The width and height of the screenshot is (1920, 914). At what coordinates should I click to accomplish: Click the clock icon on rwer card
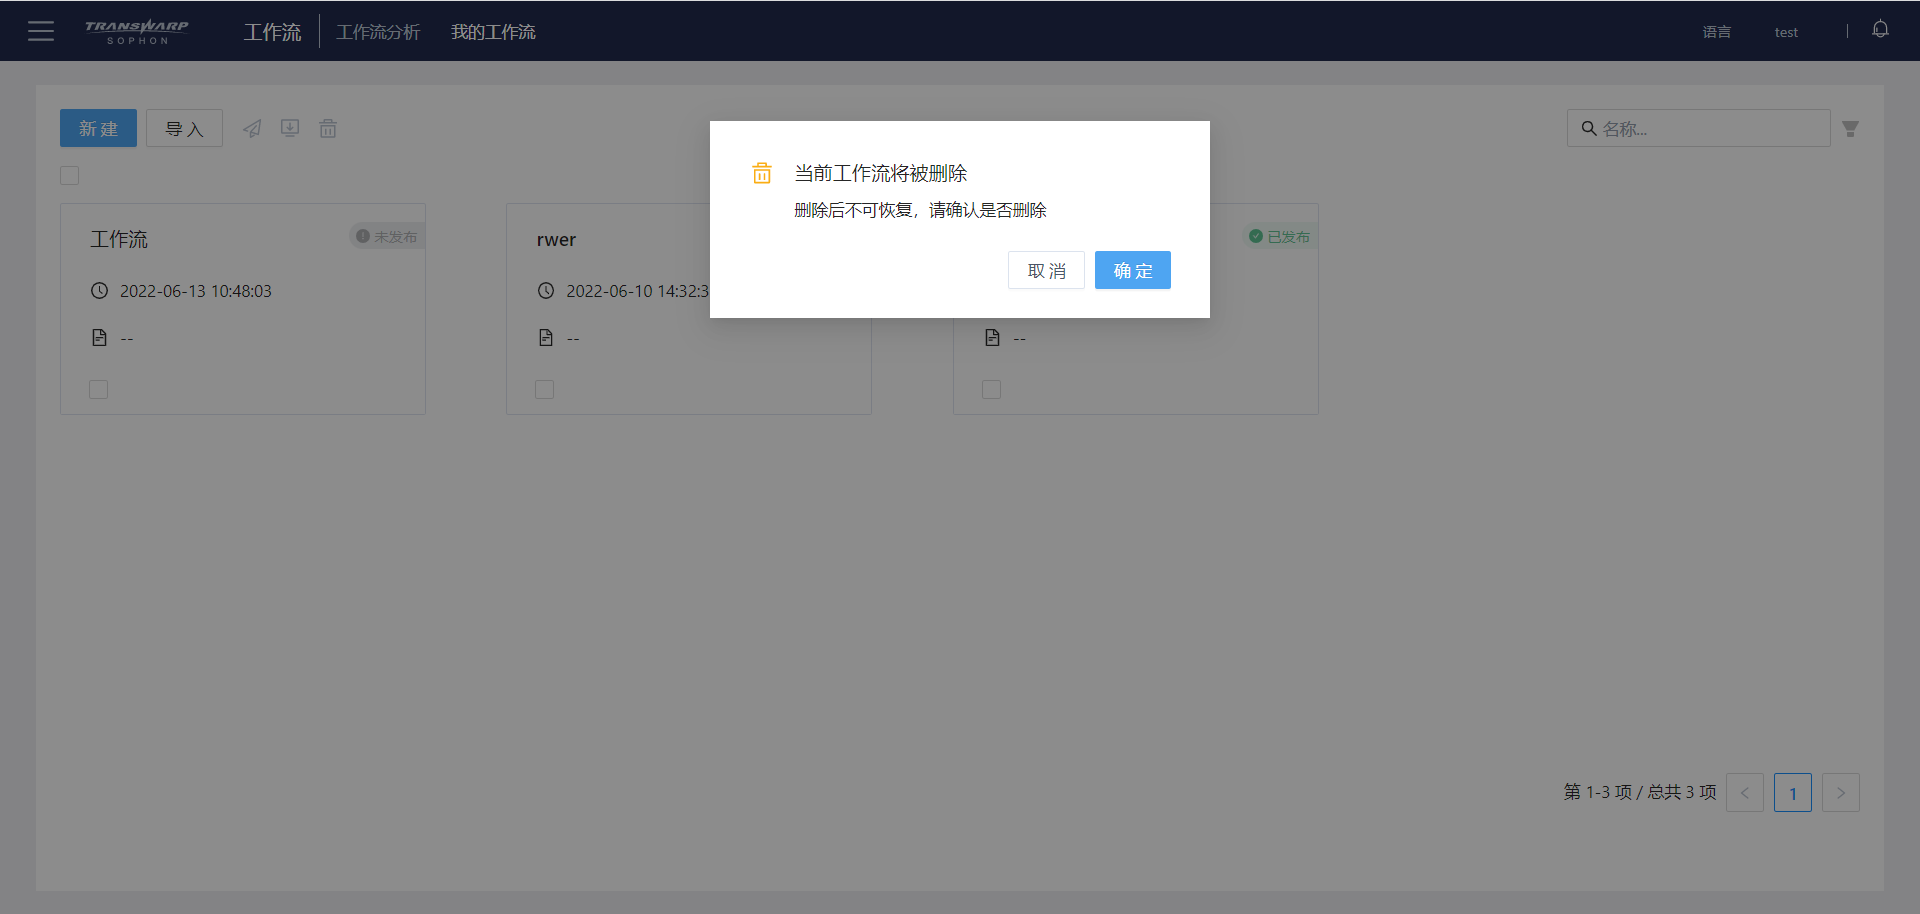[x=546, y=291]
